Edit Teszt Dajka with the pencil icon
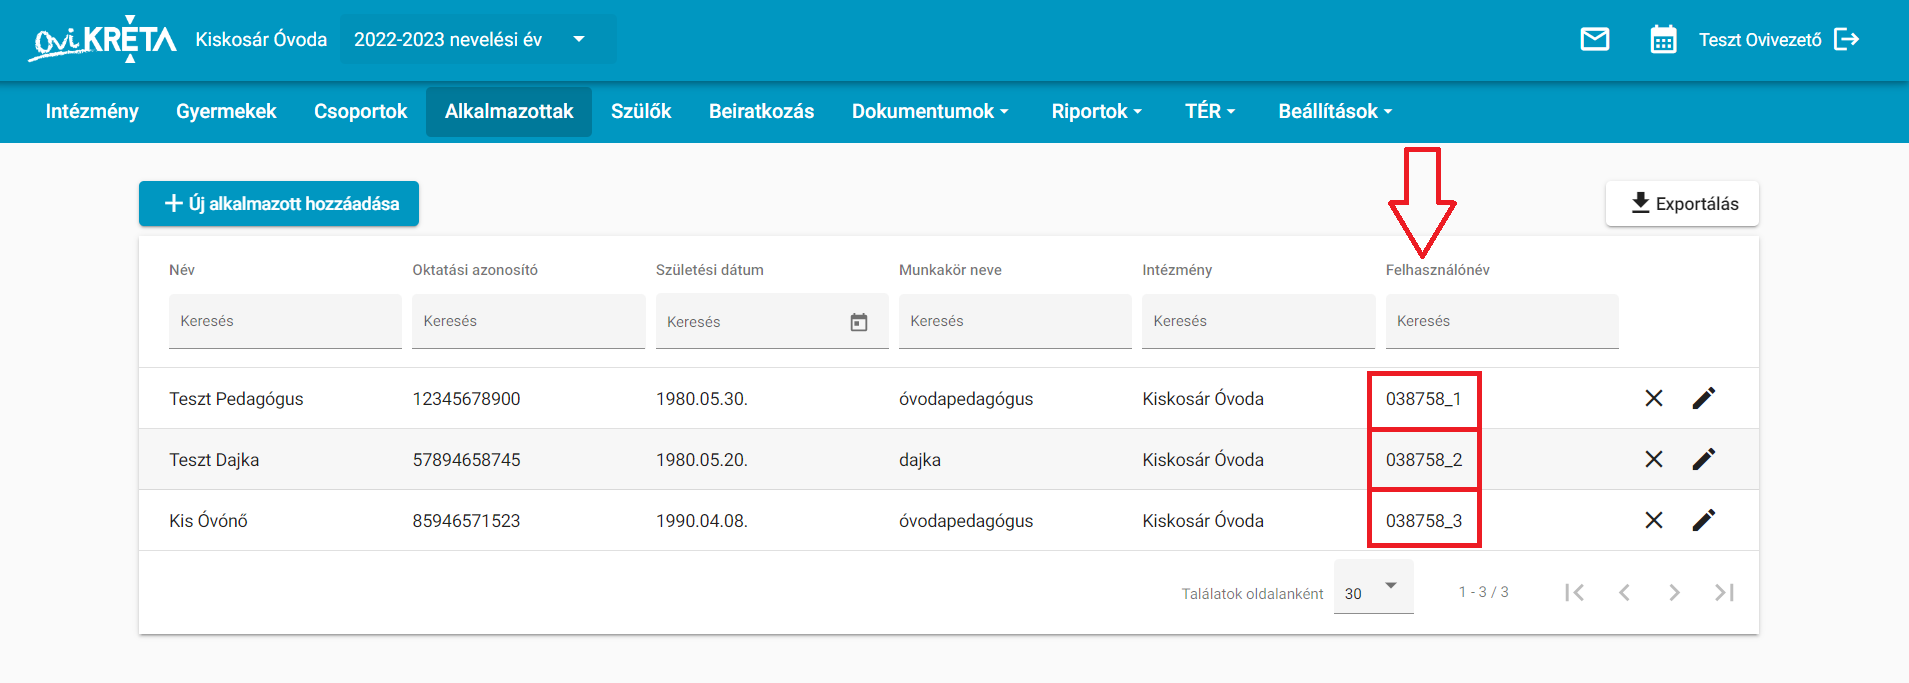The width and height of the screenshot is (1909, 683). click(x=1704, y=459)
